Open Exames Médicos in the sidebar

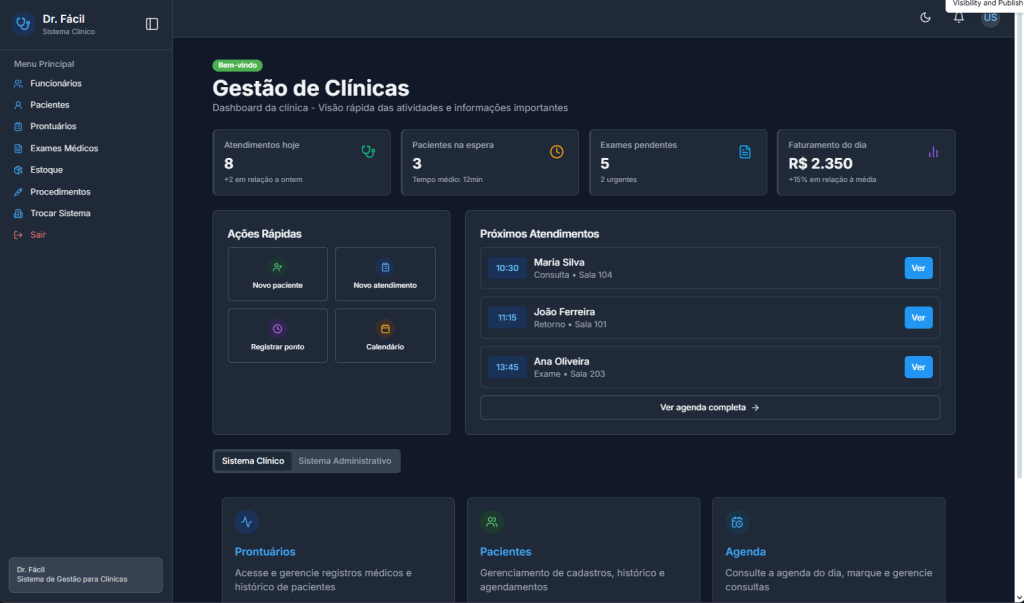point(63,148)
